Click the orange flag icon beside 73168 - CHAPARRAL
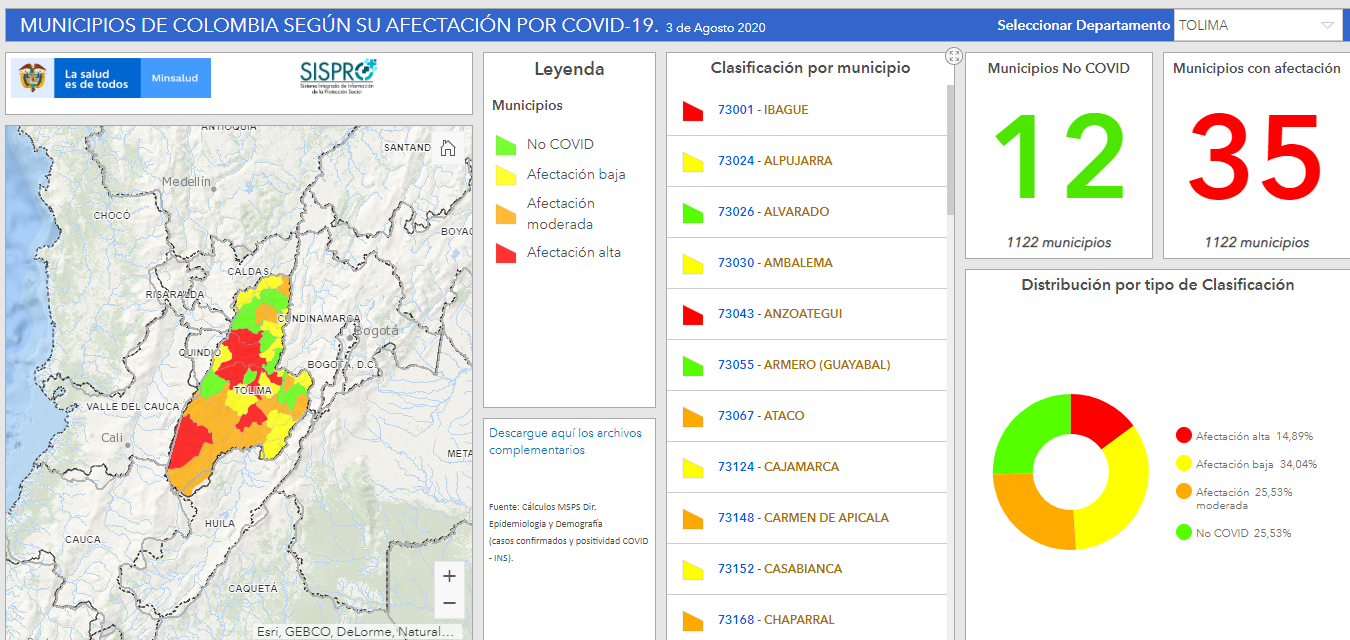 (692, 620)
